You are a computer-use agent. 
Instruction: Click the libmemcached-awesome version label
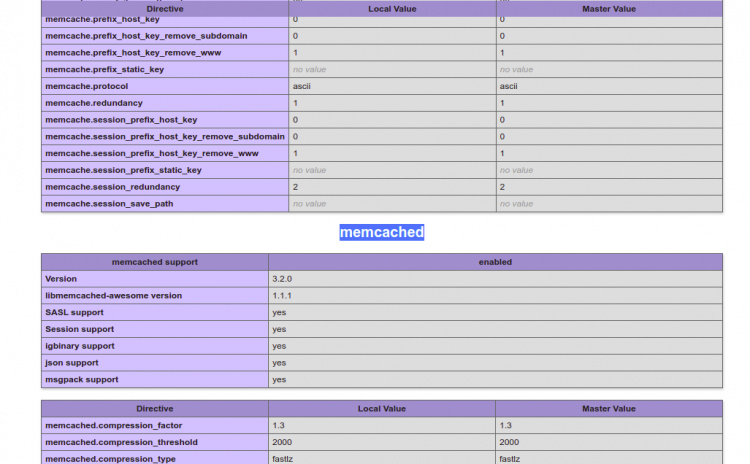[x=114, y=296]
